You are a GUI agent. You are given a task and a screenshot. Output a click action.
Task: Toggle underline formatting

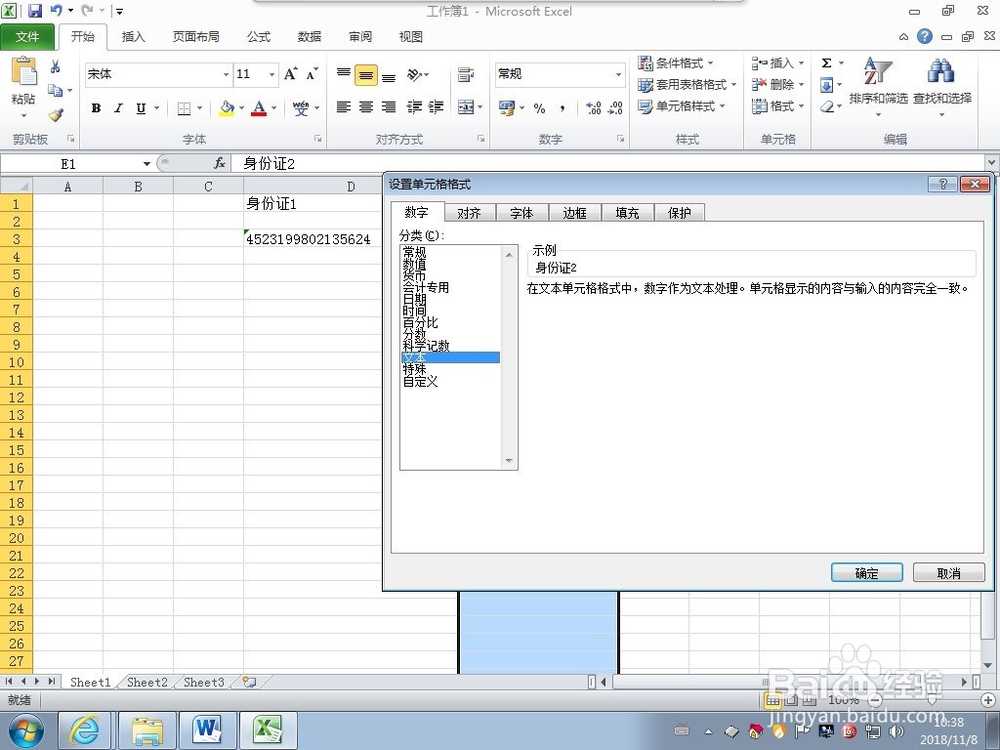point(140,107)
